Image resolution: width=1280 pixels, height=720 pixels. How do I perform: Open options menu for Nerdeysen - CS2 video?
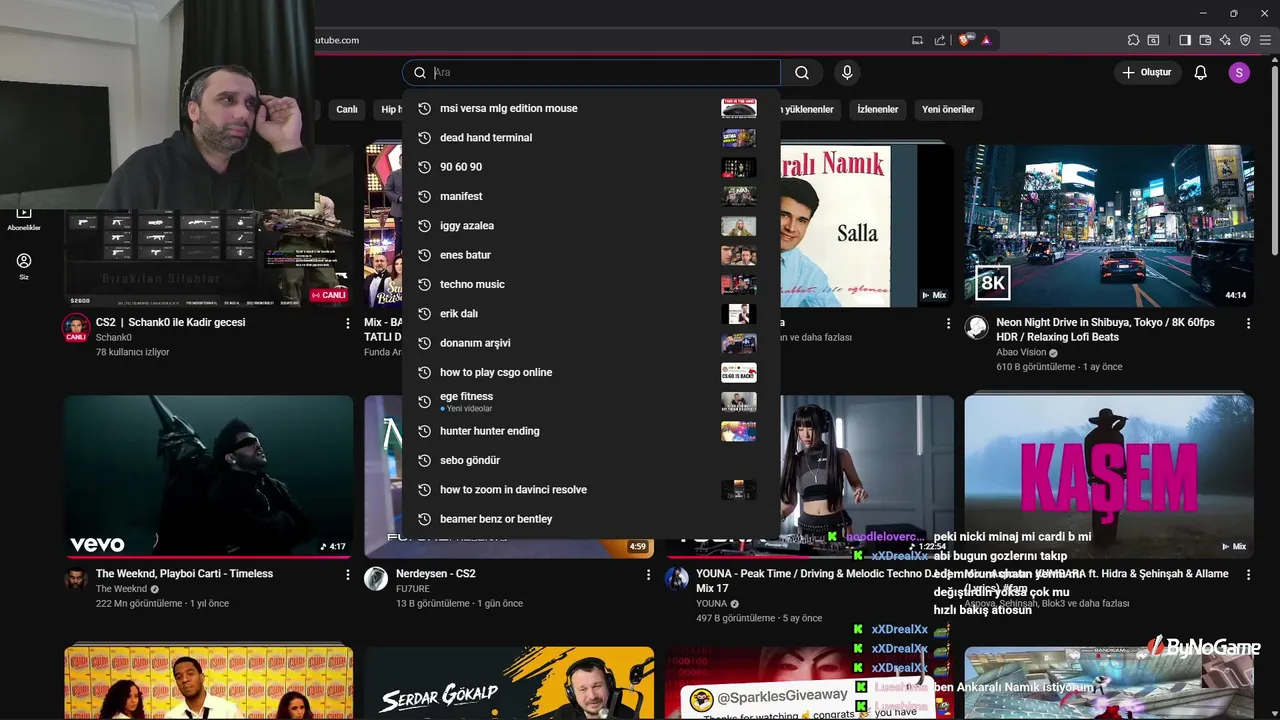click(x=648, y=575)
